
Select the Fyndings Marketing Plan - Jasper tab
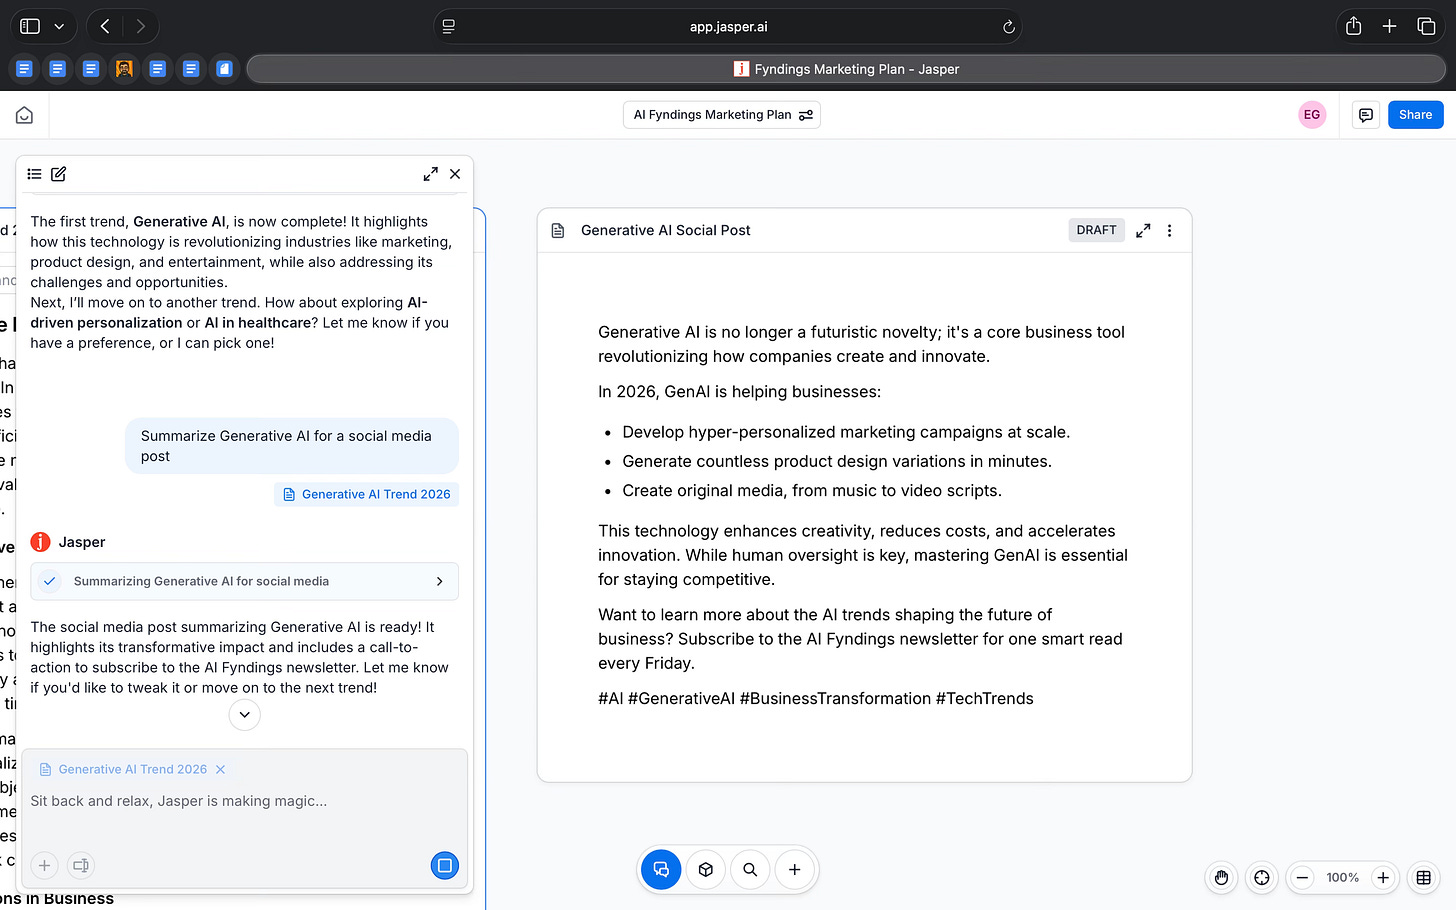(846, 69)
